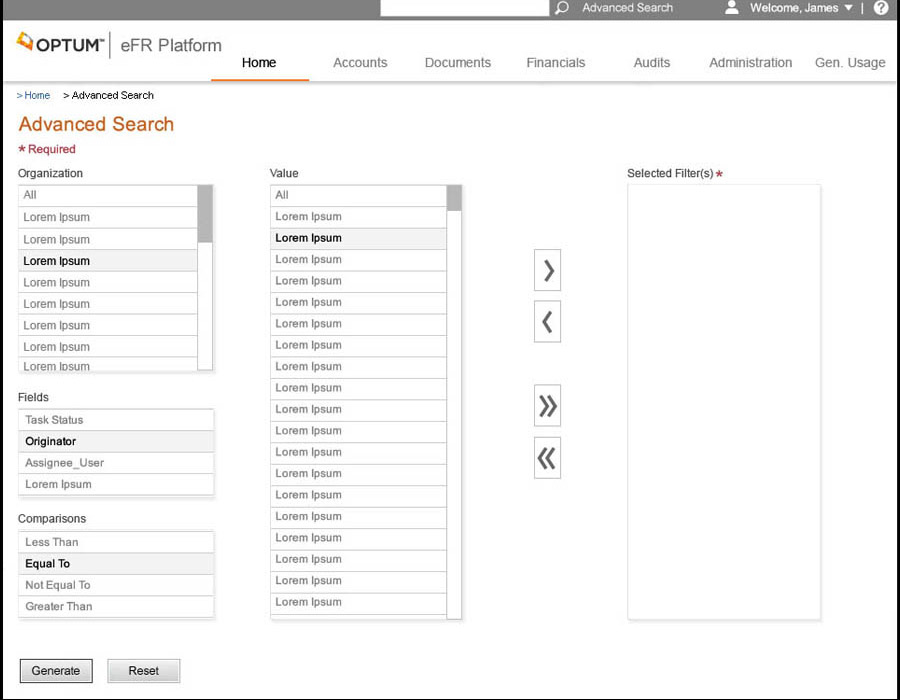The height and width of the screenshot is (700, 900).
Task: Click the magnifying glass search icon
Action: (562, 8)
